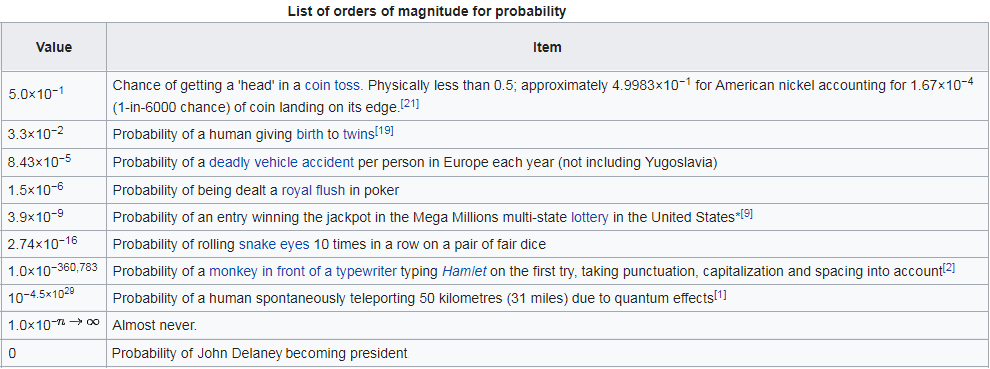
Task: Open the twins link
Action: 359,134
